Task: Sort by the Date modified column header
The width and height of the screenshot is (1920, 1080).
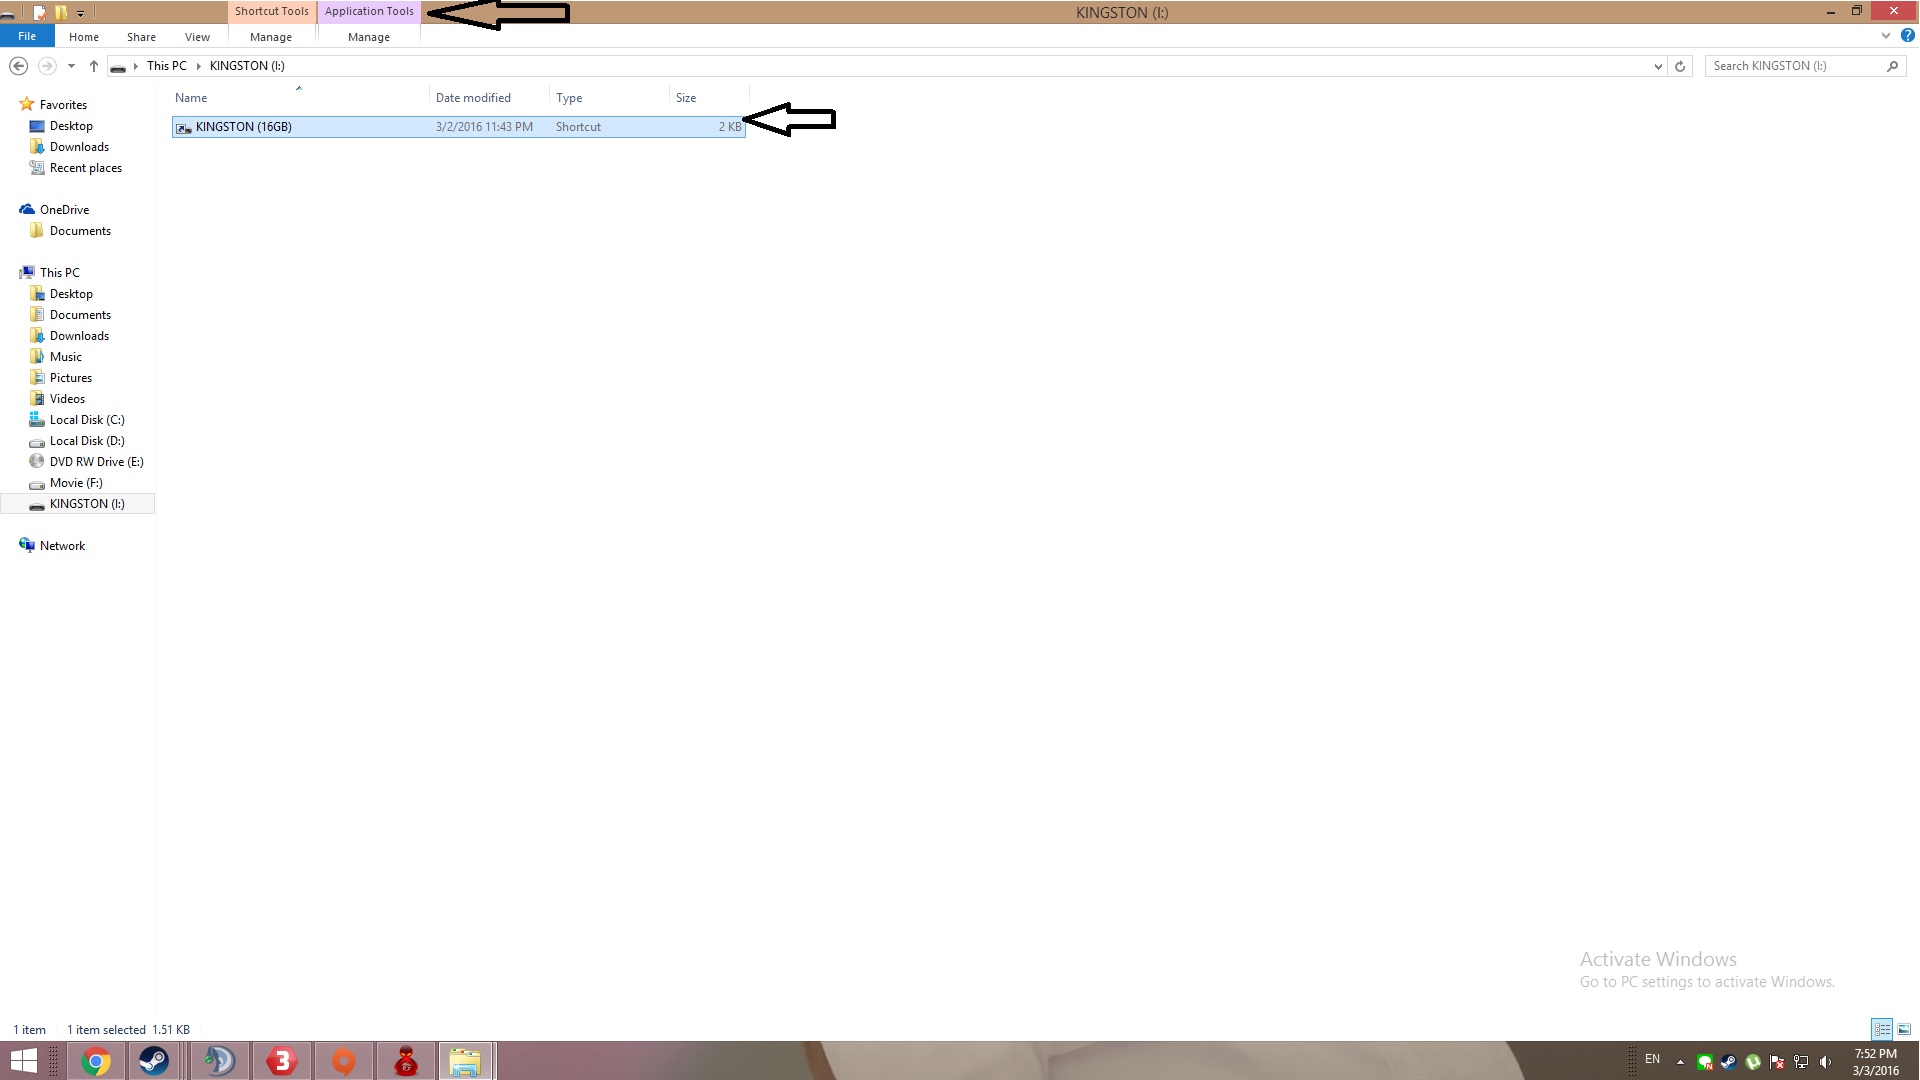Action: (473, 98)
